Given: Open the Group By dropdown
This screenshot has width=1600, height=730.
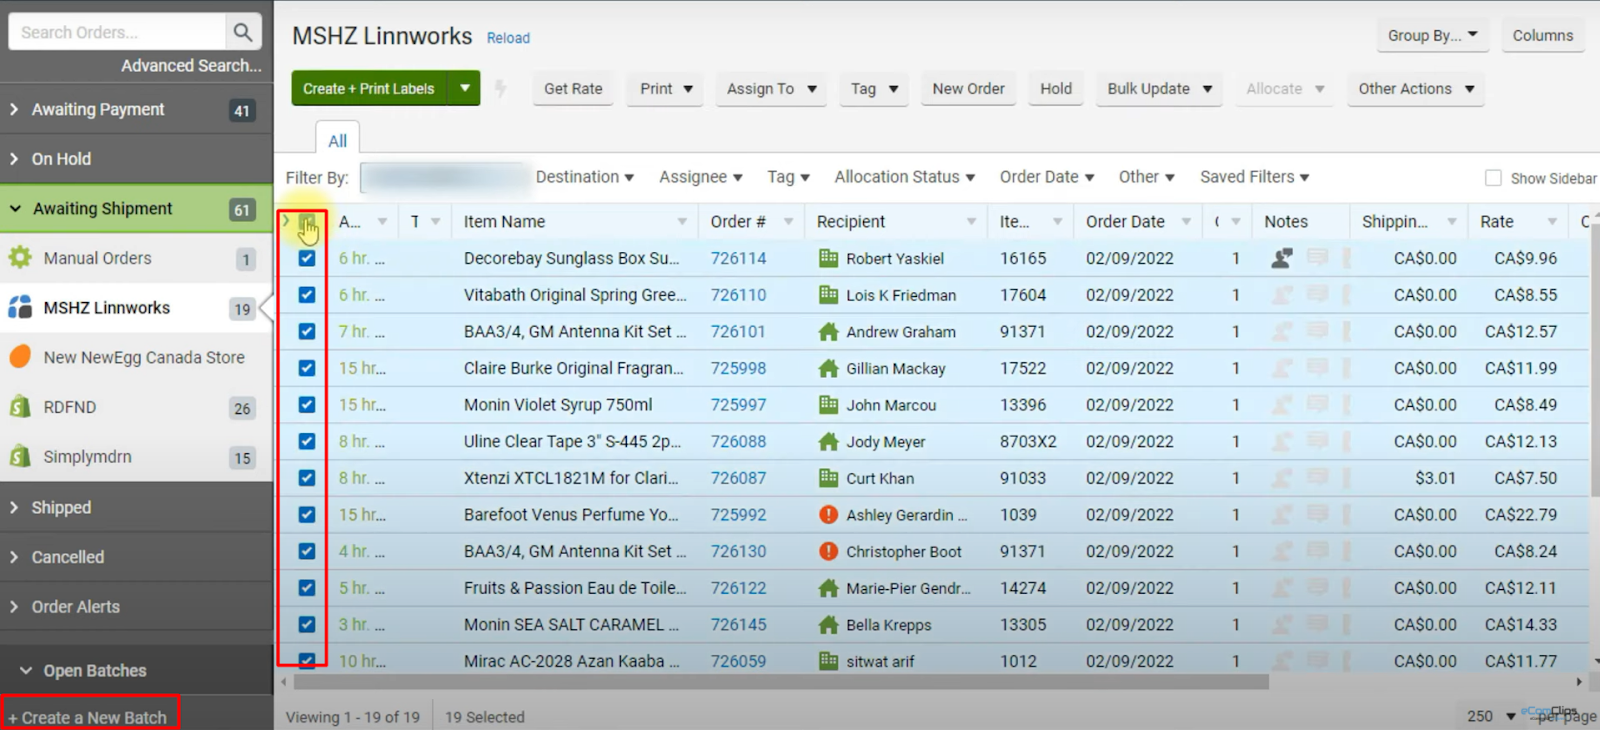Looking at the screenshot, I should coord(1432,35).
